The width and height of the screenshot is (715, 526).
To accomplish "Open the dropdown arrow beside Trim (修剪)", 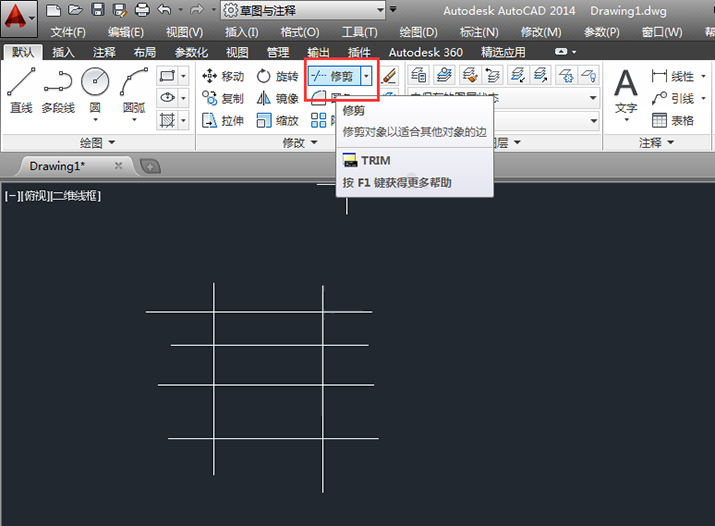I will (x=366, y=76).
